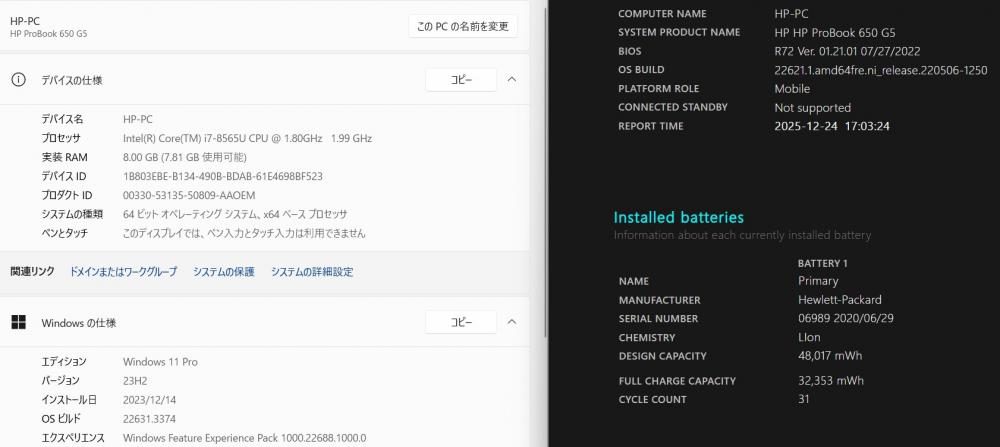Collapse the デバイスの仕様 section chevron
Image resolution: width=1000 pixels, height=447 pixels.
[511, 80]
